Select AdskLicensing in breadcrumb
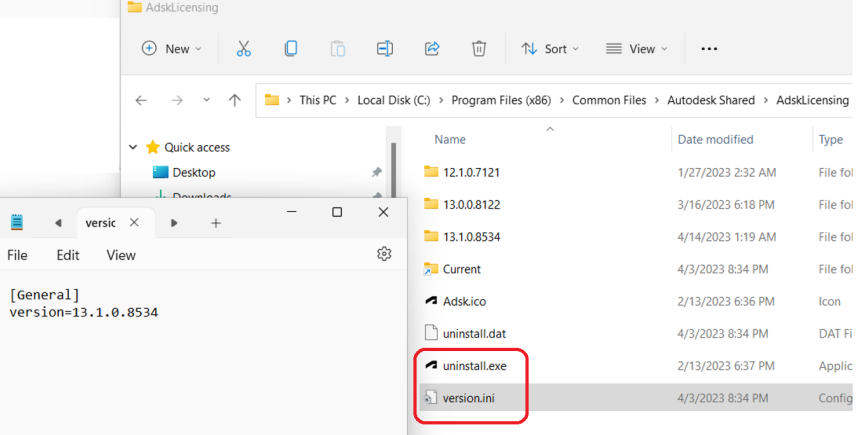This screenshot has height=435, width=859. pyautogui.click(x=812, y=100)
